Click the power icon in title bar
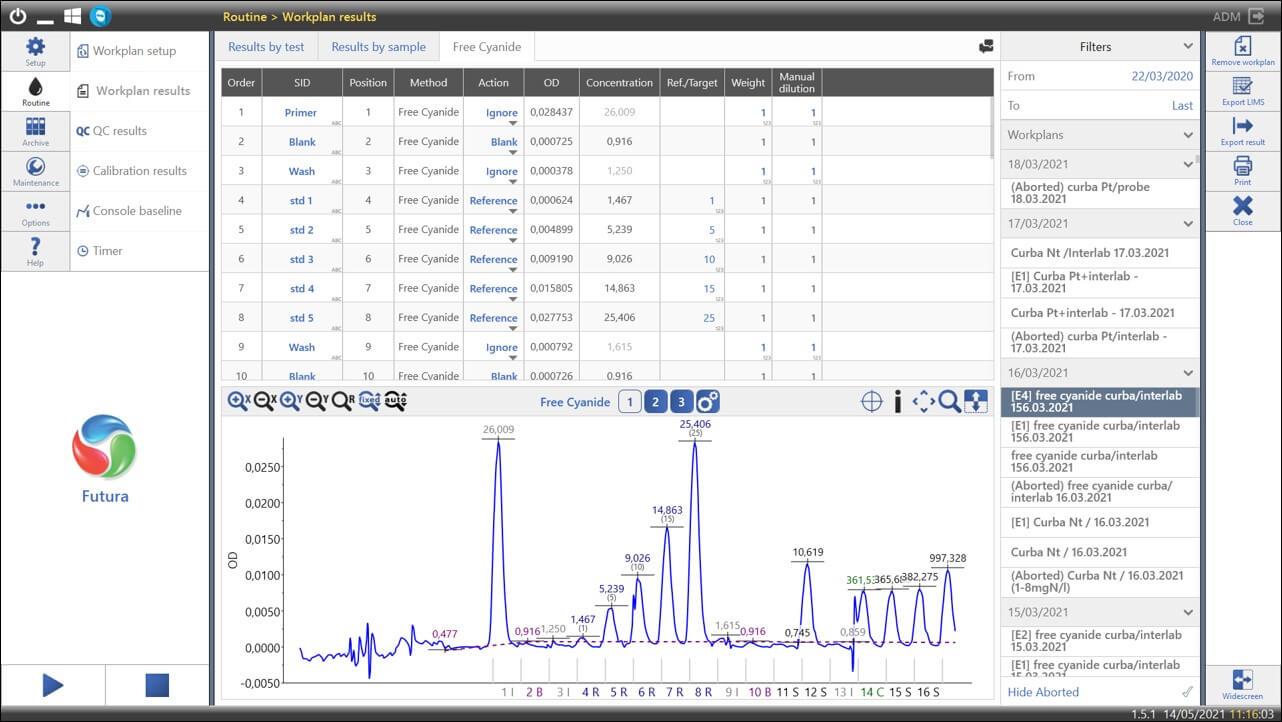Screen dimensions: 1282x722 point(17,16)
